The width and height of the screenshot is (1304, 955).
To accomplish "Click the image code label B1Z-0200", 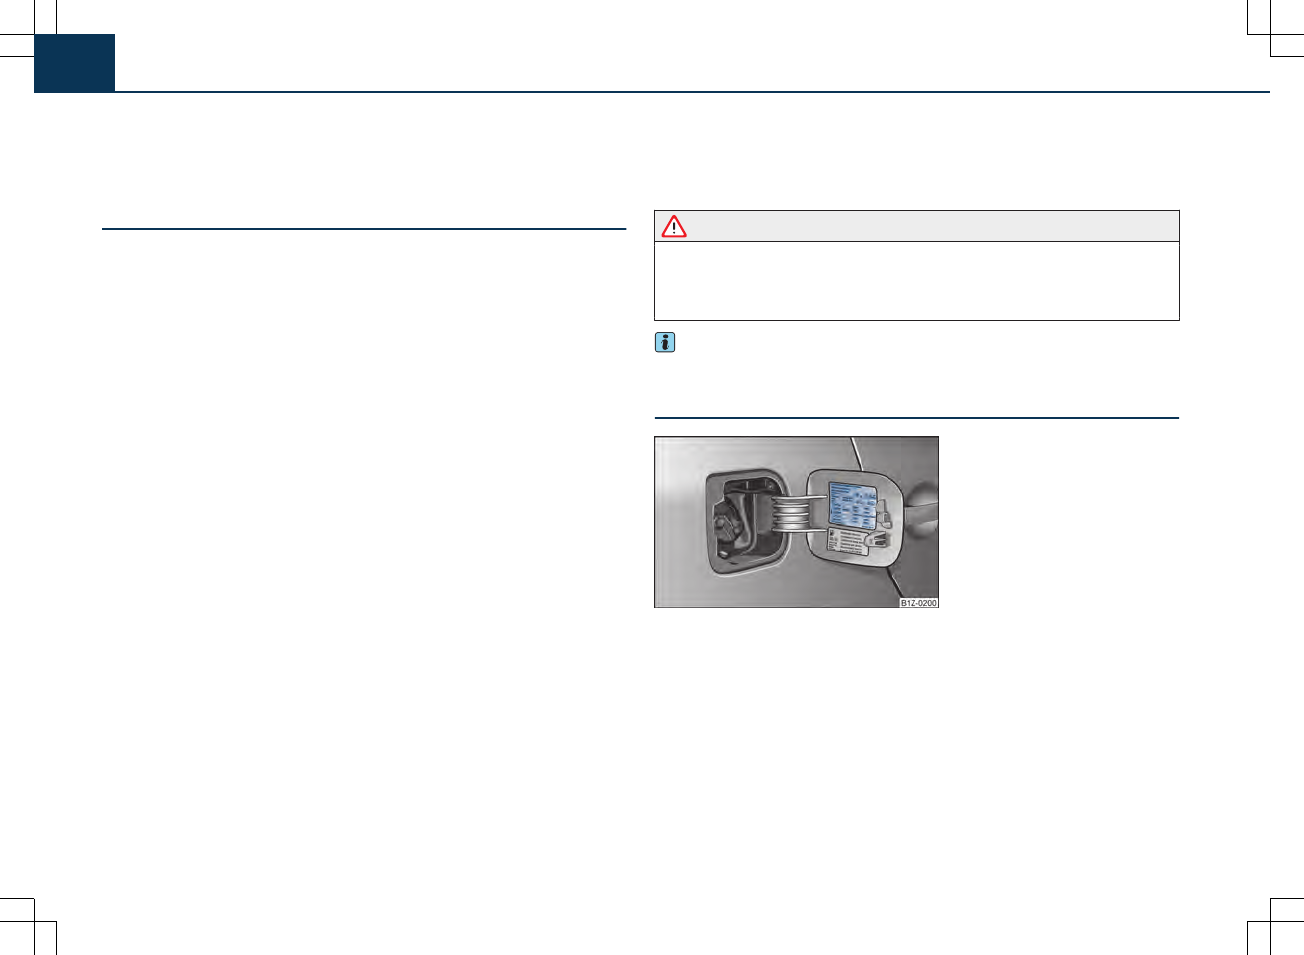I will [918, 603].
